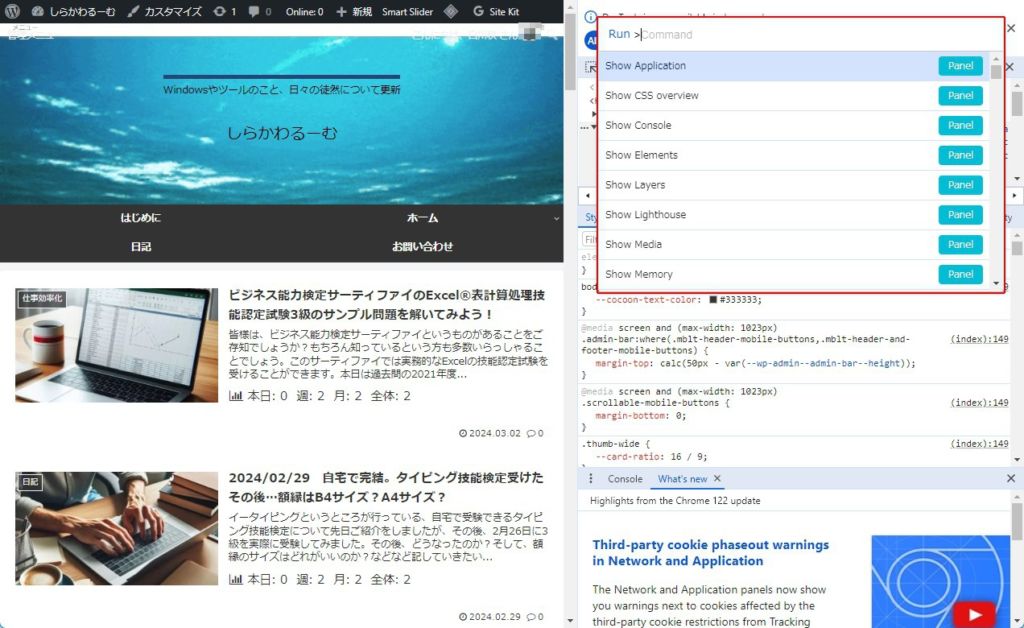
Task: Select the Show Console command
Action: (793, 125)
